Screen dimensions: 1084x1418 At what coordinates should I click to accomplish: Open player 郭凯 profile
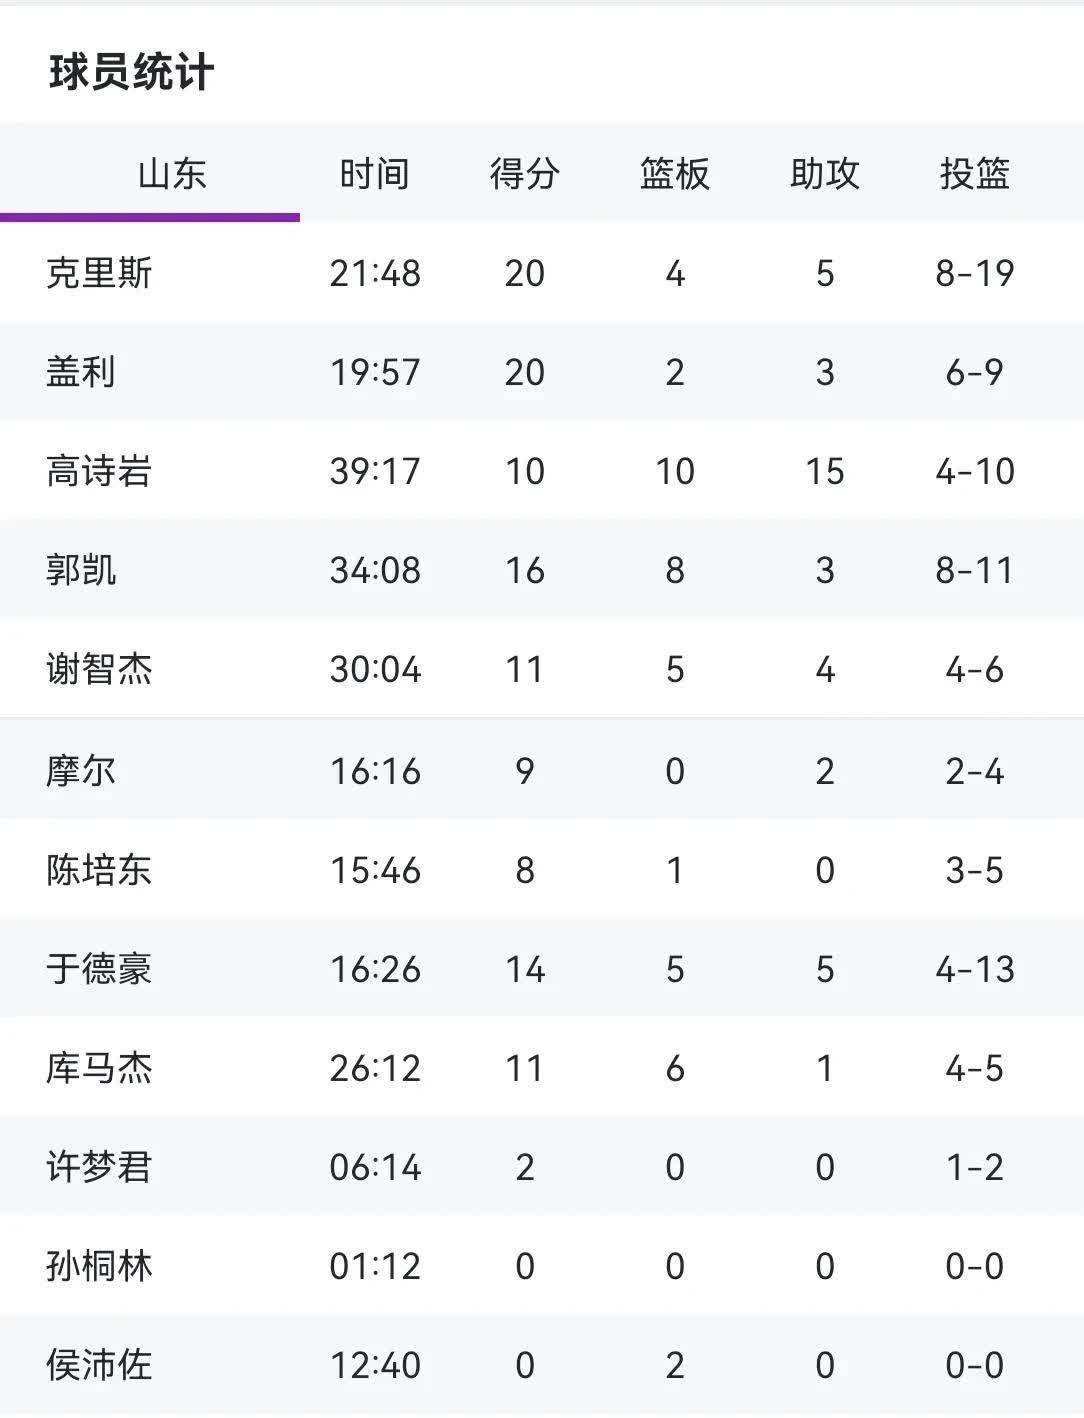click(x=81, y=570)
